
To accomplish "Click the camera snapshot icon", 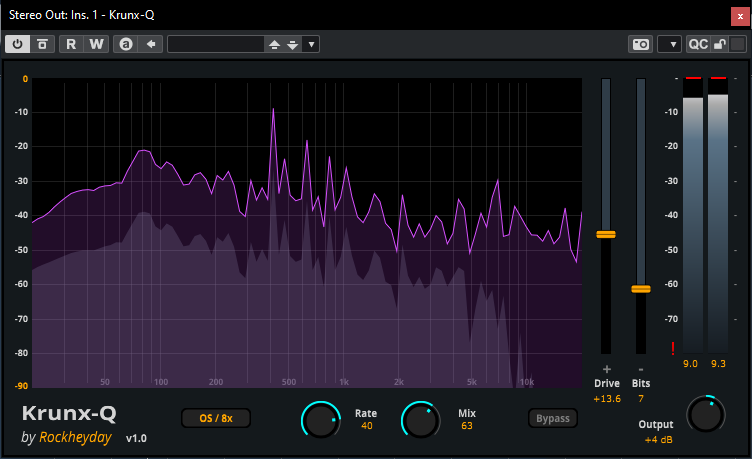I will tap(641, 44).
